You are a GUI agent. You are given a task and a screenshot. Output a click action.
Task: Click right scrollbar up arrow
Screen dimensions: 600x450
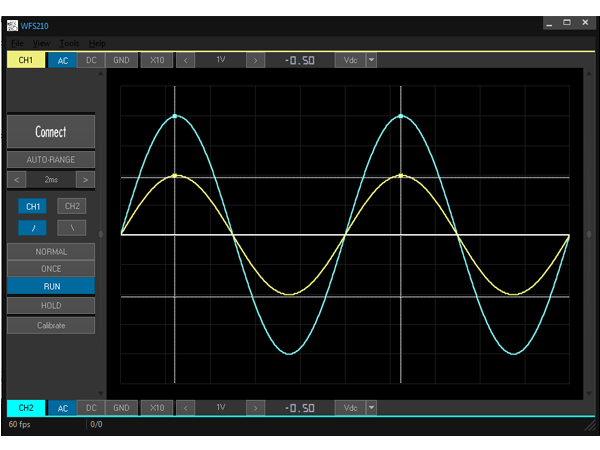click(x=589, y=73)
